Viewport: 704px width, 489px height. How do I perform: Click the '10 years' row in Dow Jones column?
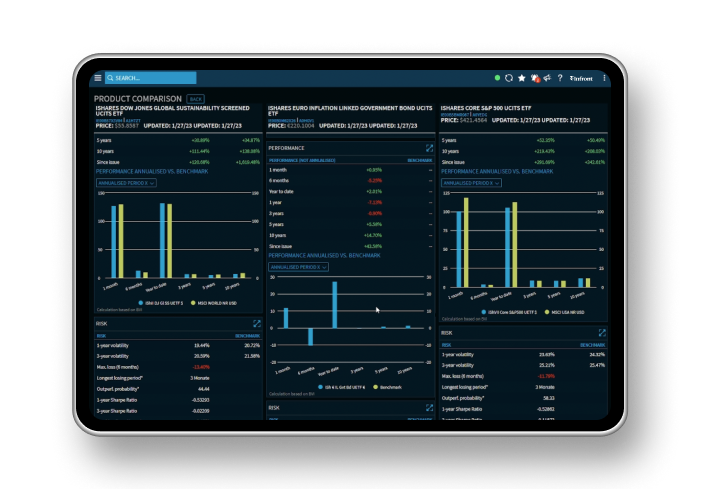click(178, 151)
